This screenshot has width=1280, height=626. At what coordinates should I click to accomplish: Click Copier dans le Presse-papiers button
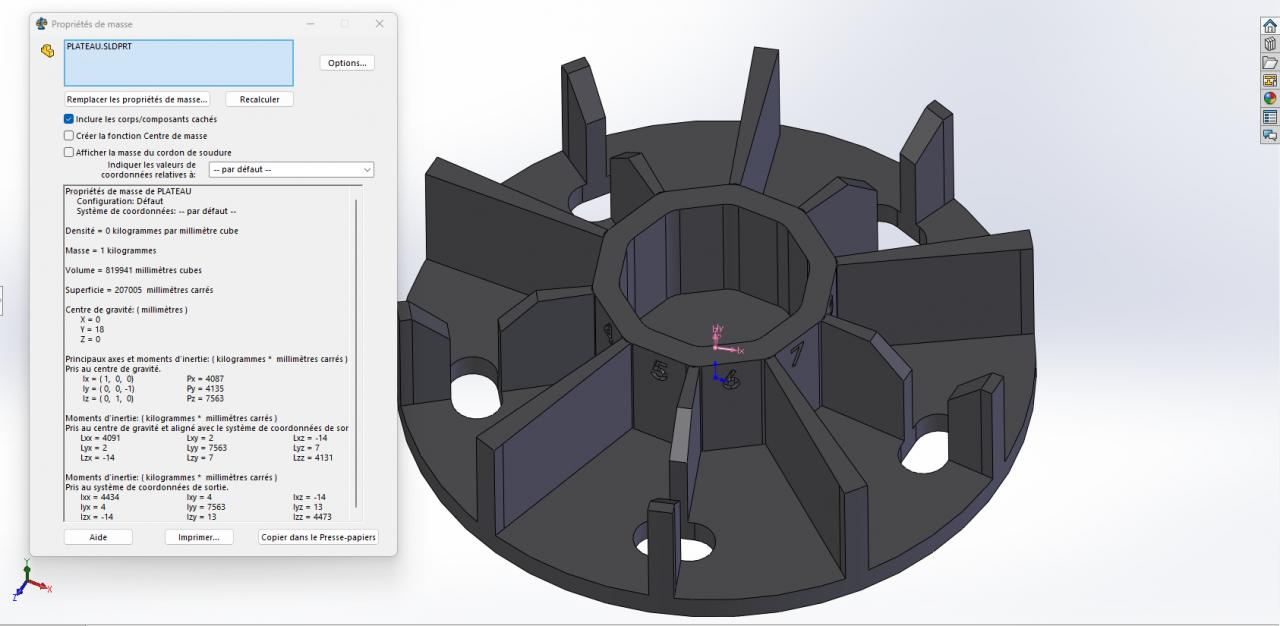[318, 537]
